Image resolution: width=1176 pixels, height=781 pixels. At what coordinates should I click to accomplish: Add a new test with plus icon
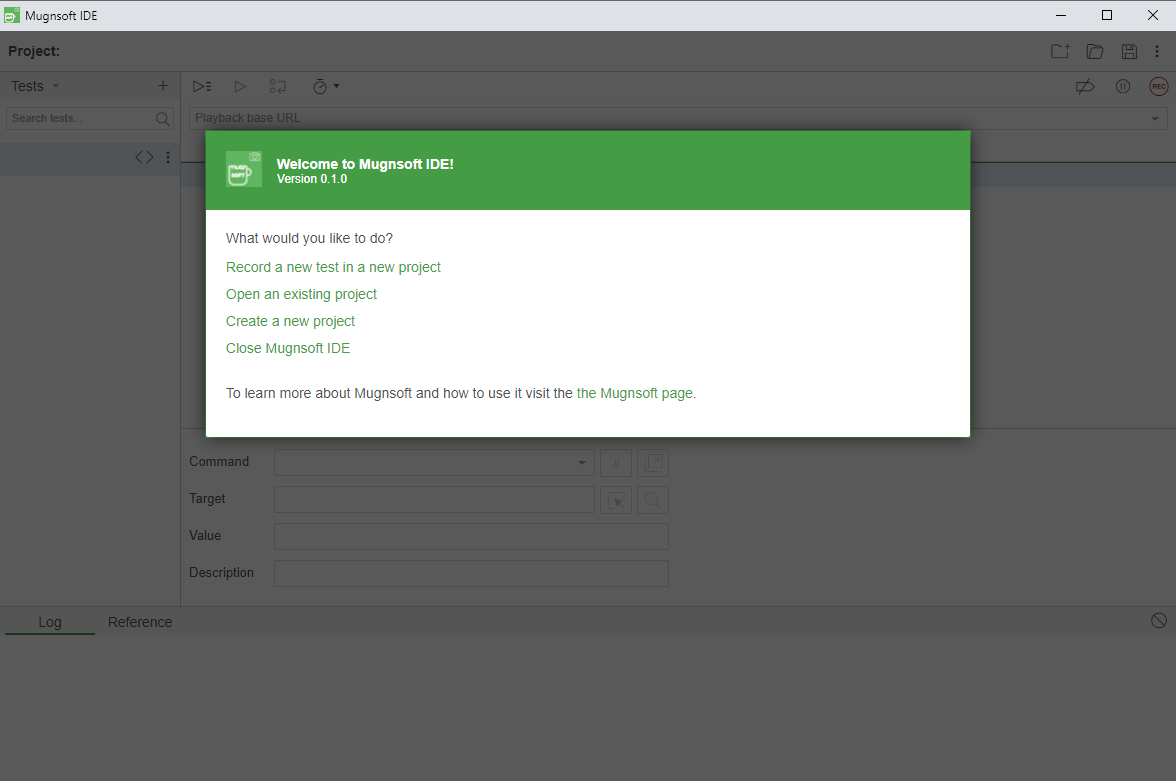click(163, 86)
